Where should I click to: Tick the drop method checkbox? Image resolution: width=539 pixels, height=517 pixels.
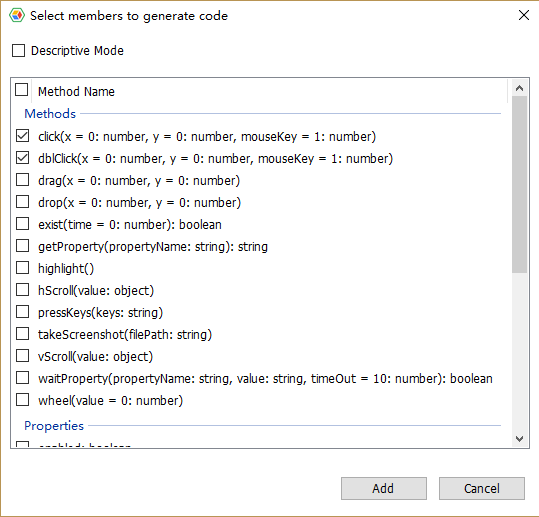coord(23,202)
